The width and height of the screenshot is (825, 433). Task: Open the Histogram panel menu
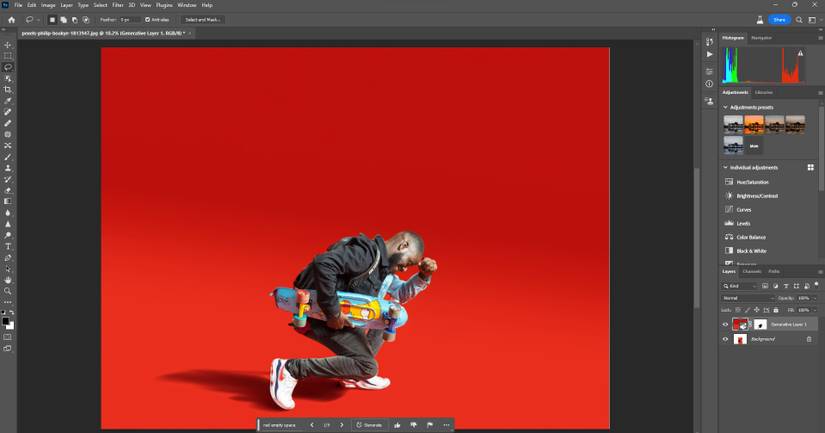[x=820, y=38]
